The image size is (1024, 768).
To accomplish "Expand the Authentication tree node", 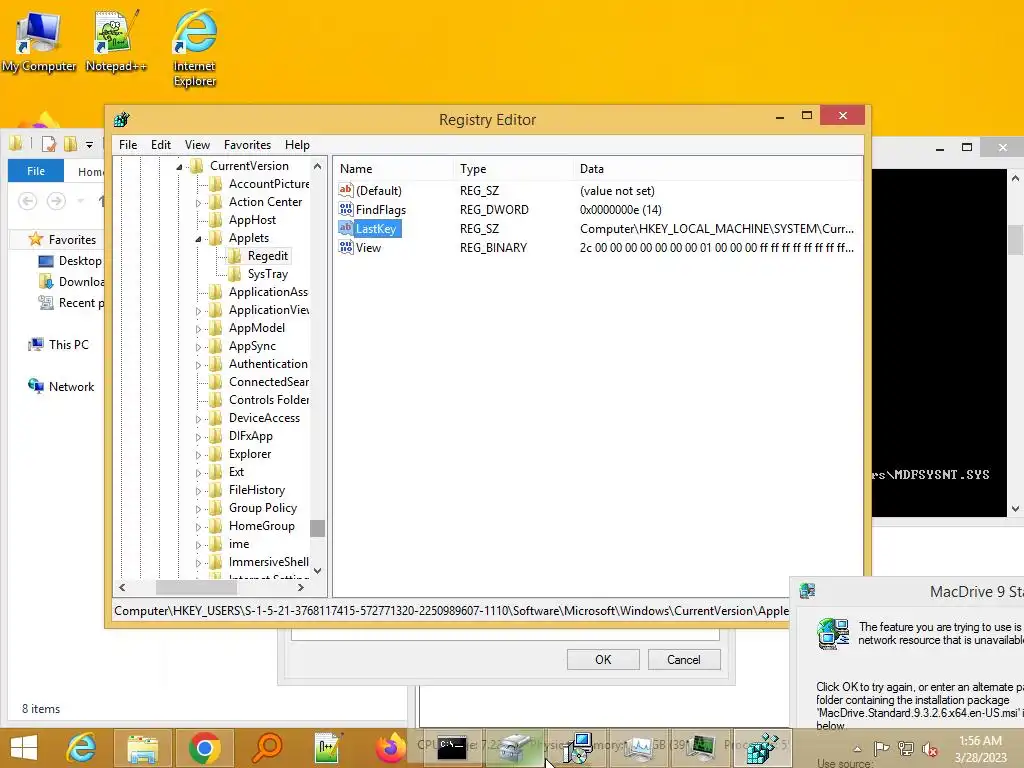I will (x=198, y=365).
